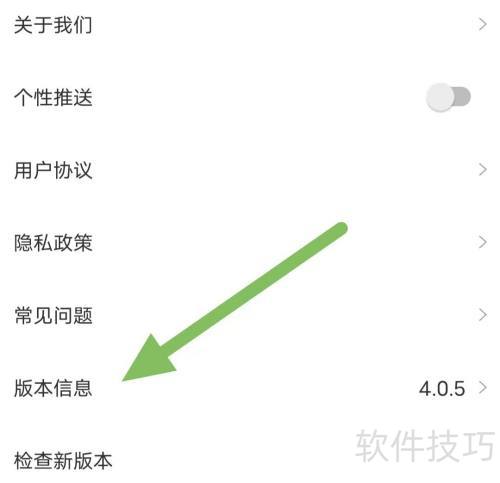
Task: Tap the chevron beside 关于我们
Action: coord(483,25)
